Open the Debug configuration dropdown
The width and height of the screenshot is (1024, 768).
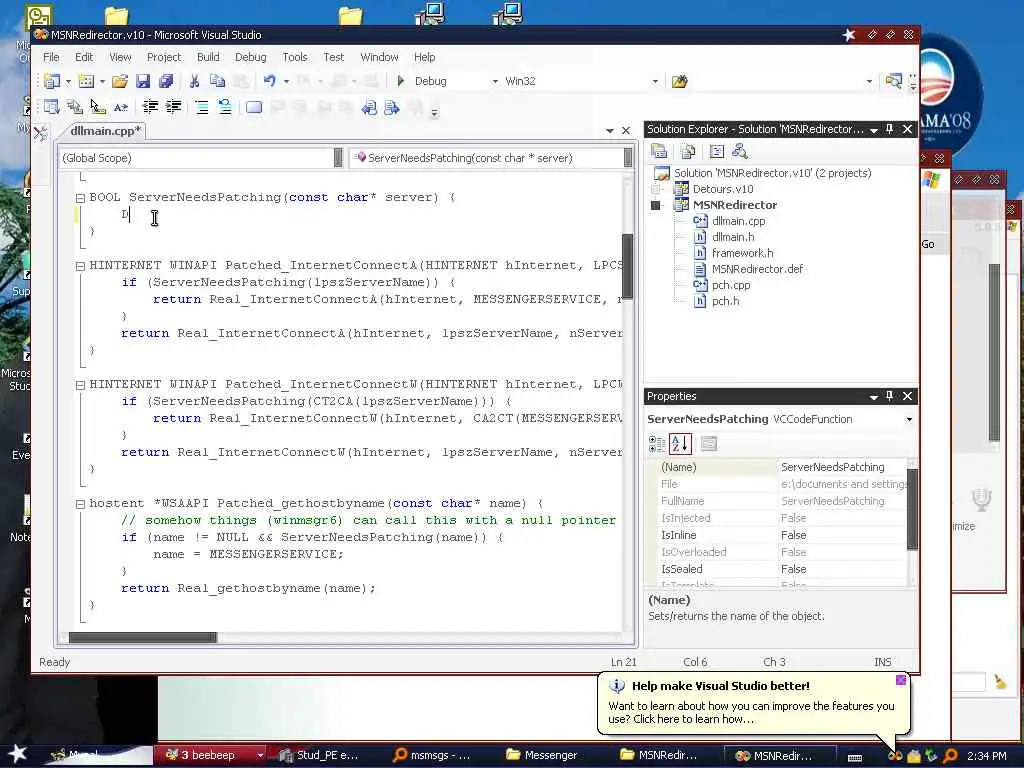coord(495,81)
